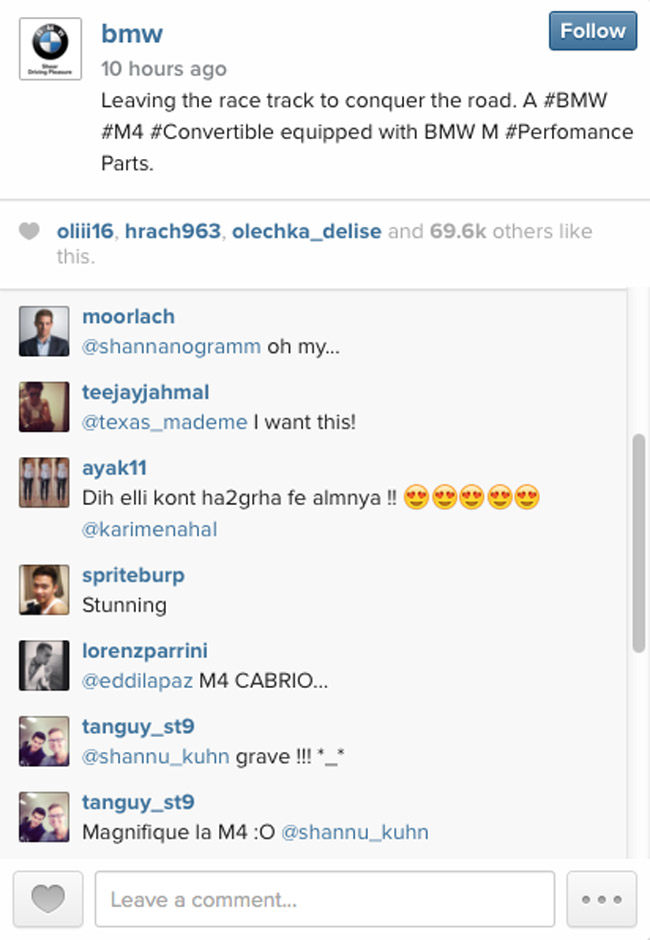Open the @eddilapaz mention link

click(137, 681)
